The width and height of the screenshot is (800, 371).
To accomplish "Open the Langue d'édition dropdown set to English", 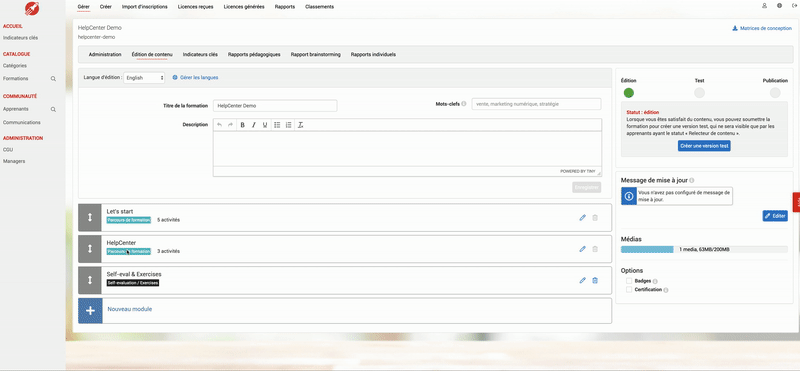I will [144, 78].
